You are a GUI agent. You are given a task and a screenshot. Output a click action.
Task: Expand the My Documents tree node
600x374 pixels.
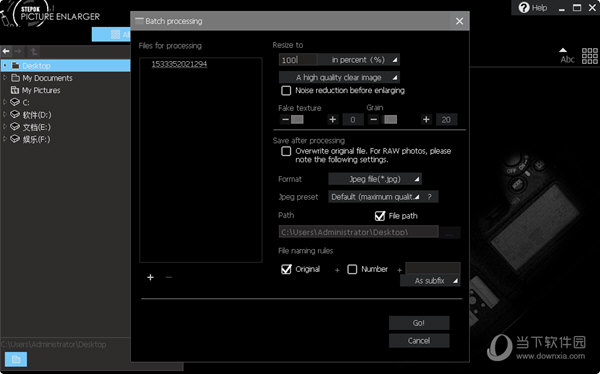(x=5, y=78)
